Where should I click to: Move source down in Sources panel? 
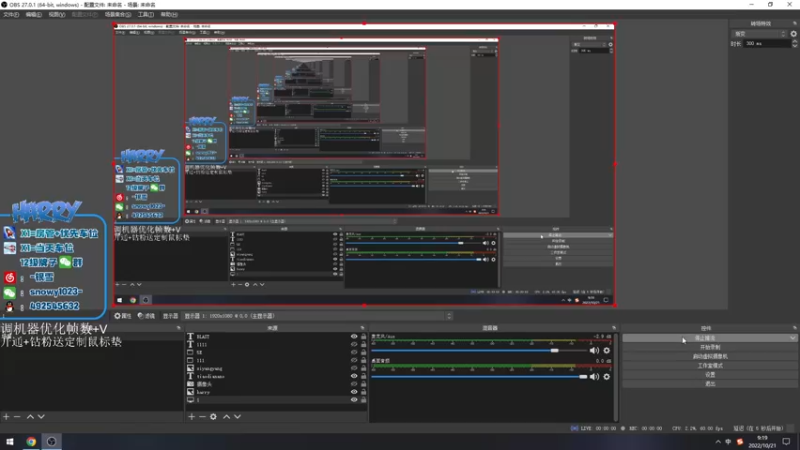[x=237, y=416]
